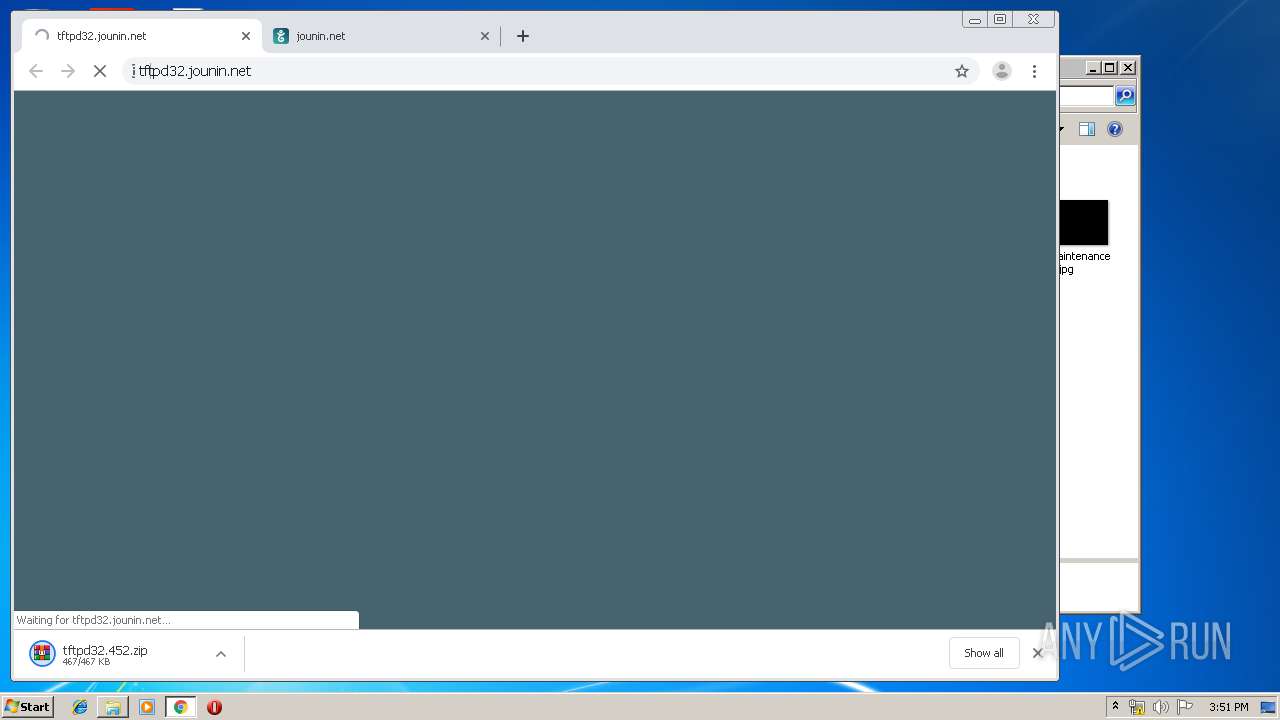Bookmark this page with the star
1280x720 pixels.
[x=962, y=71]
